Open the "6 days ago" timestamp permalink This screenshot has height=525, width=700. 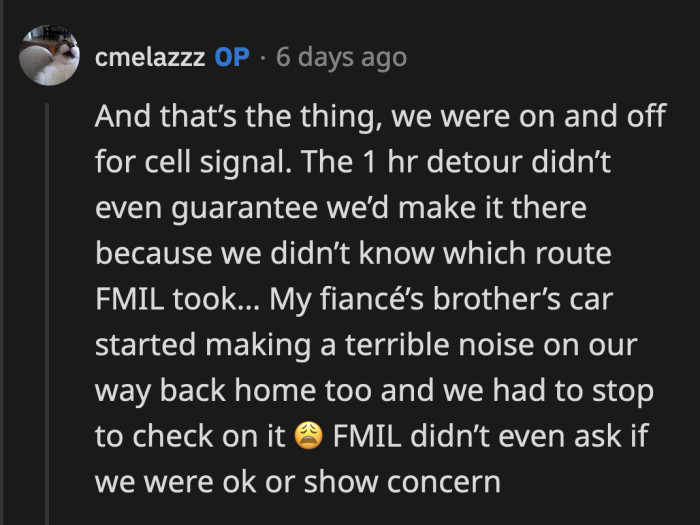[x=341, y=57]
